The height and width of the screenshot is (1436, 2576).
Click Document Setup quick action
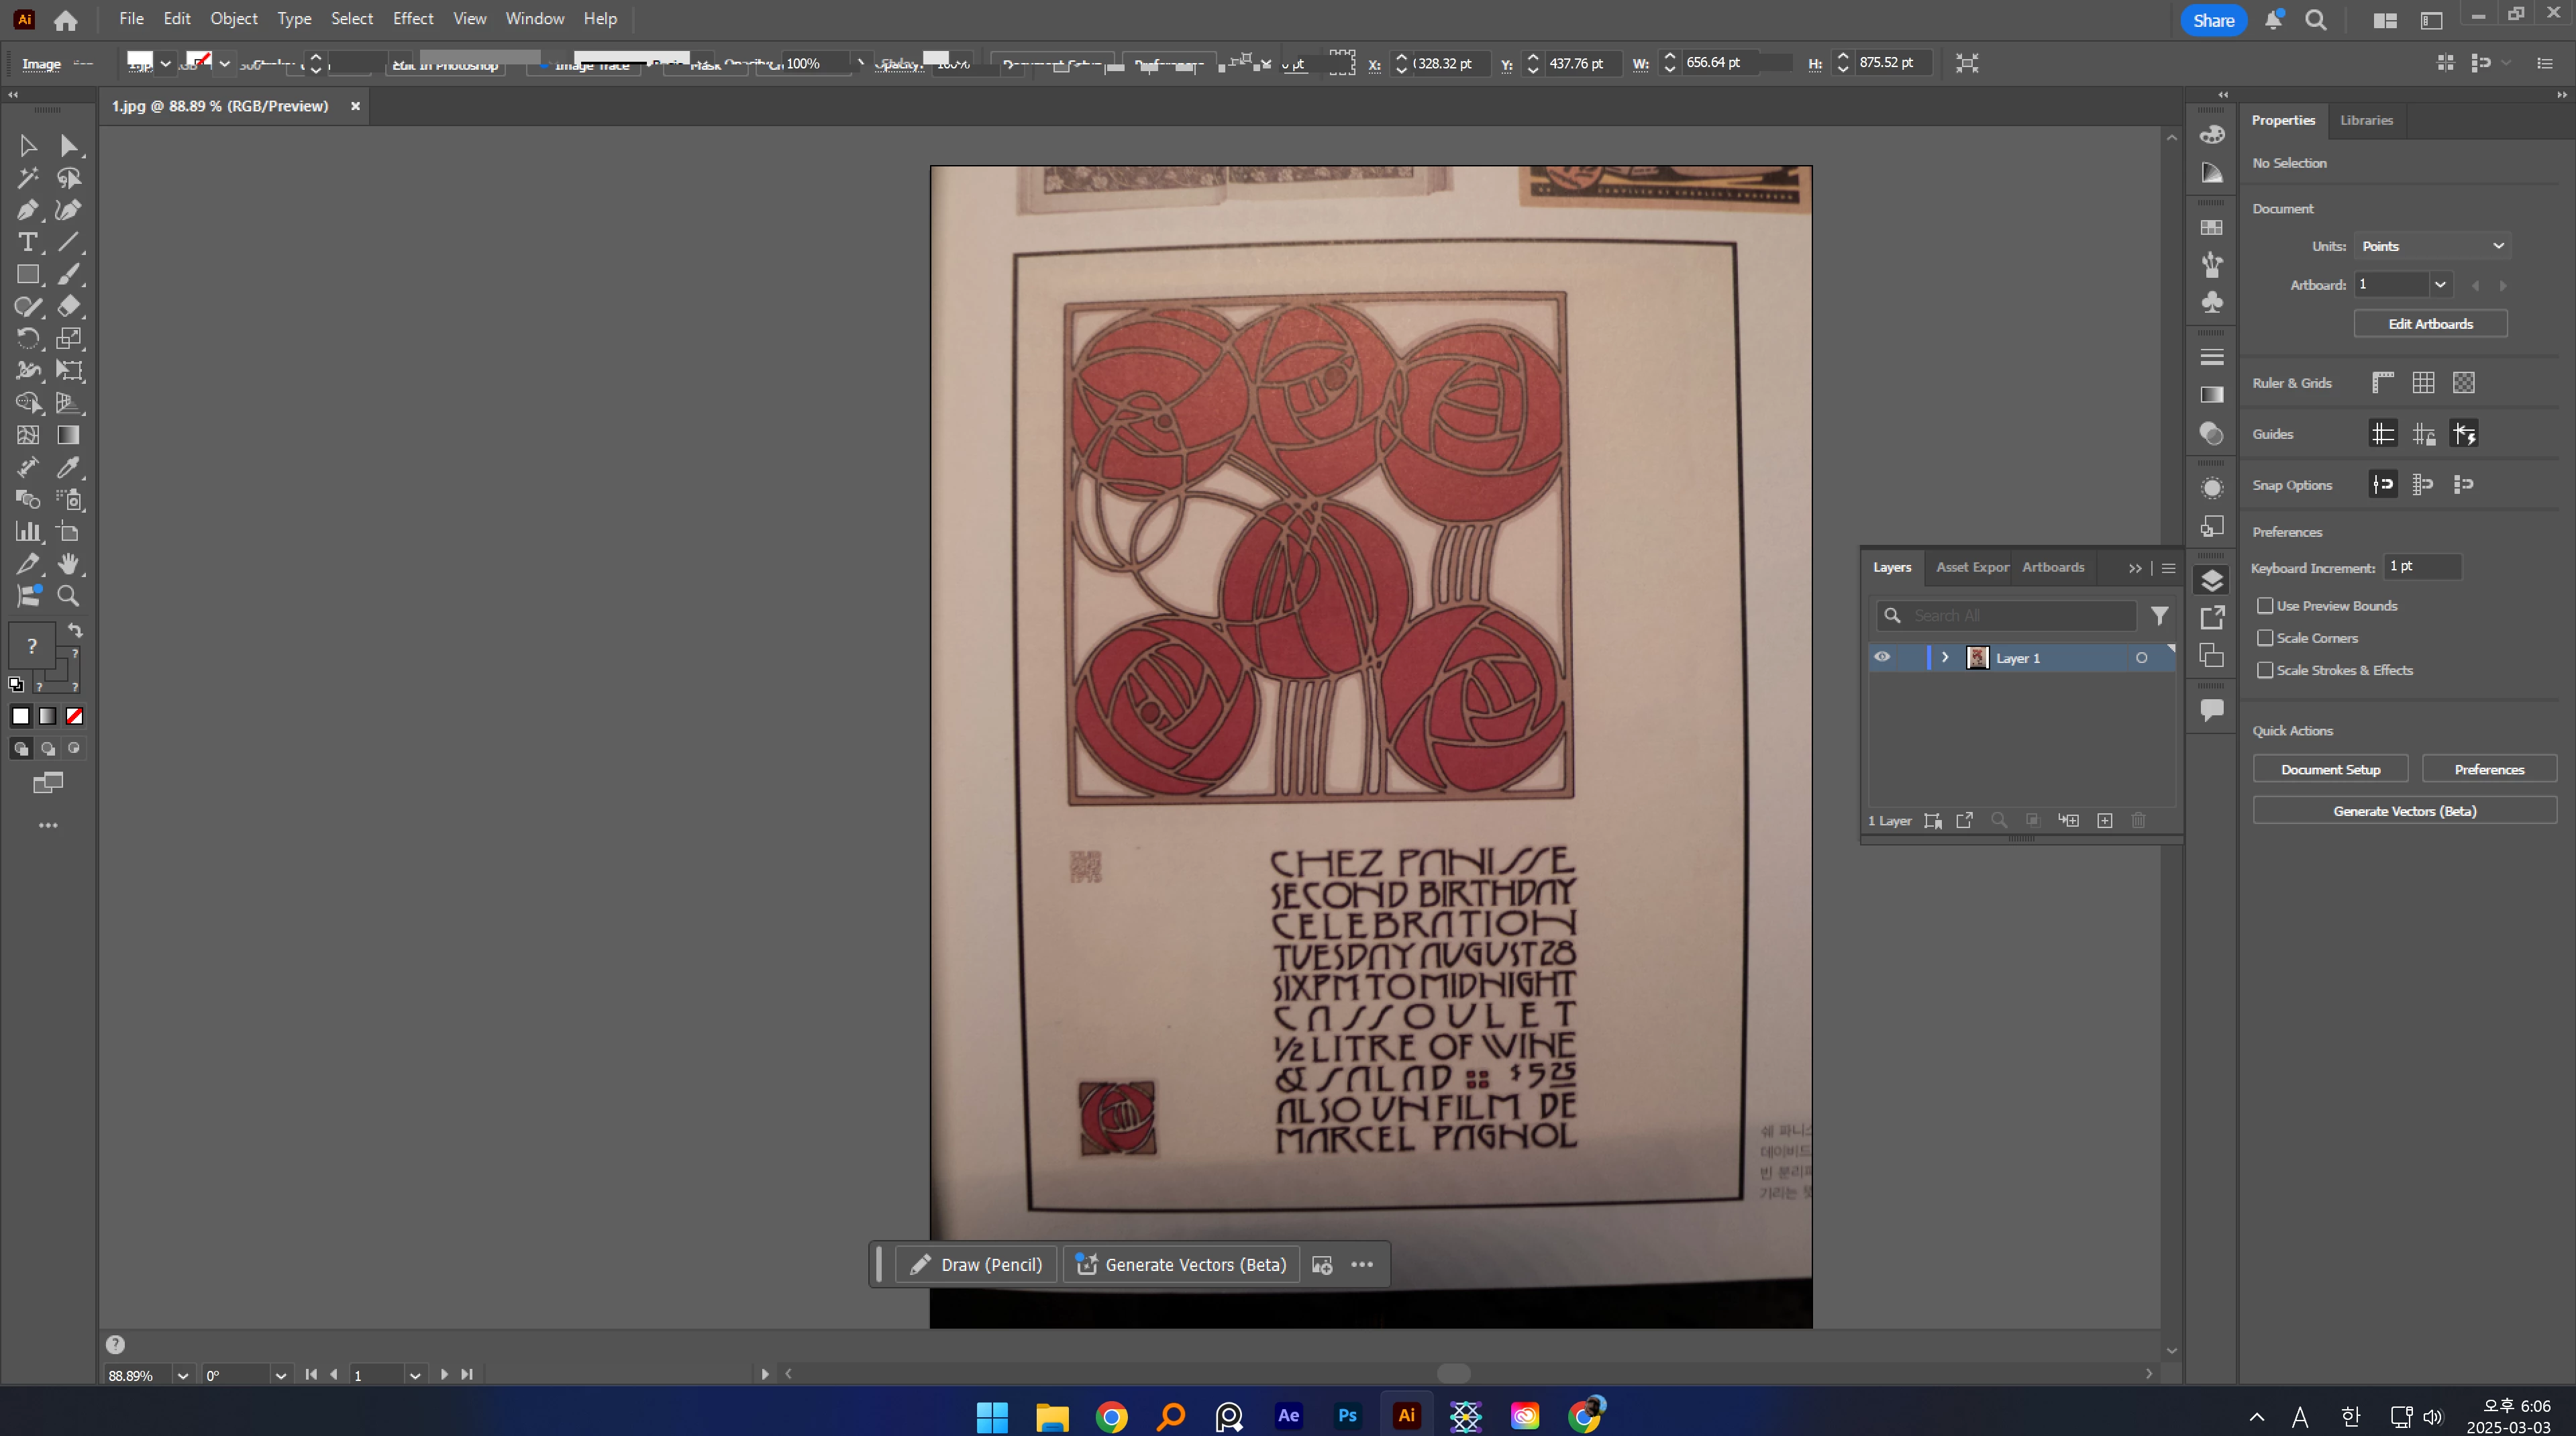coord(2330,770)
